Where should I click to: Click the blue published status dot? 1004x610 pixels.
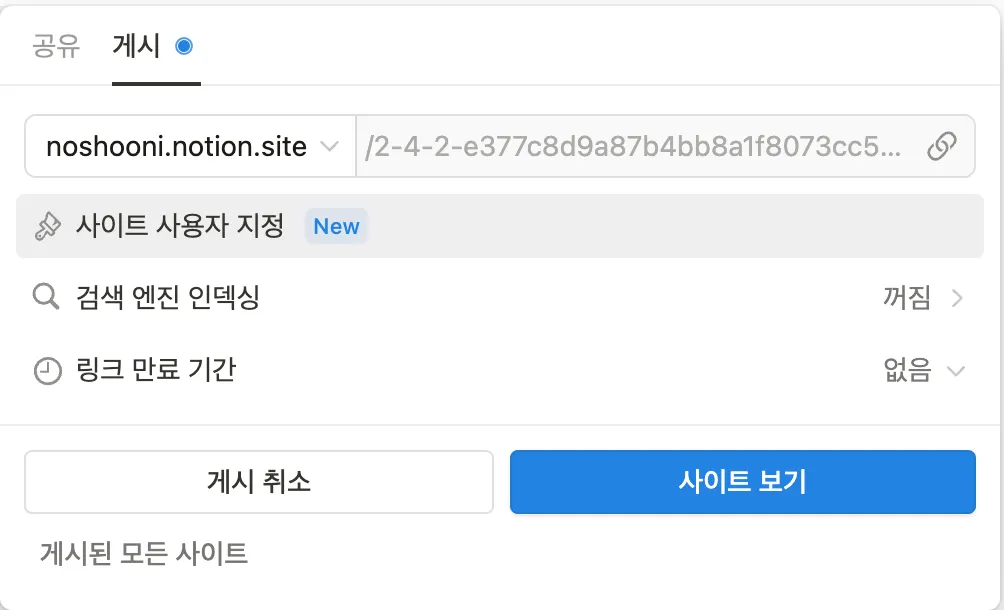pyautogui.click(x=184, y=46)
